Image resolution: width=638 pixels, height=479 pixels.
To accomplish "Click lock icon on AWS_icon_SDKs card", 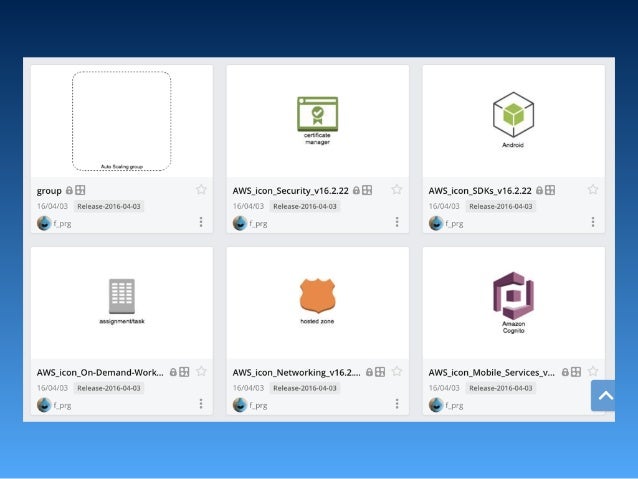I will click(x=540, y=190).
